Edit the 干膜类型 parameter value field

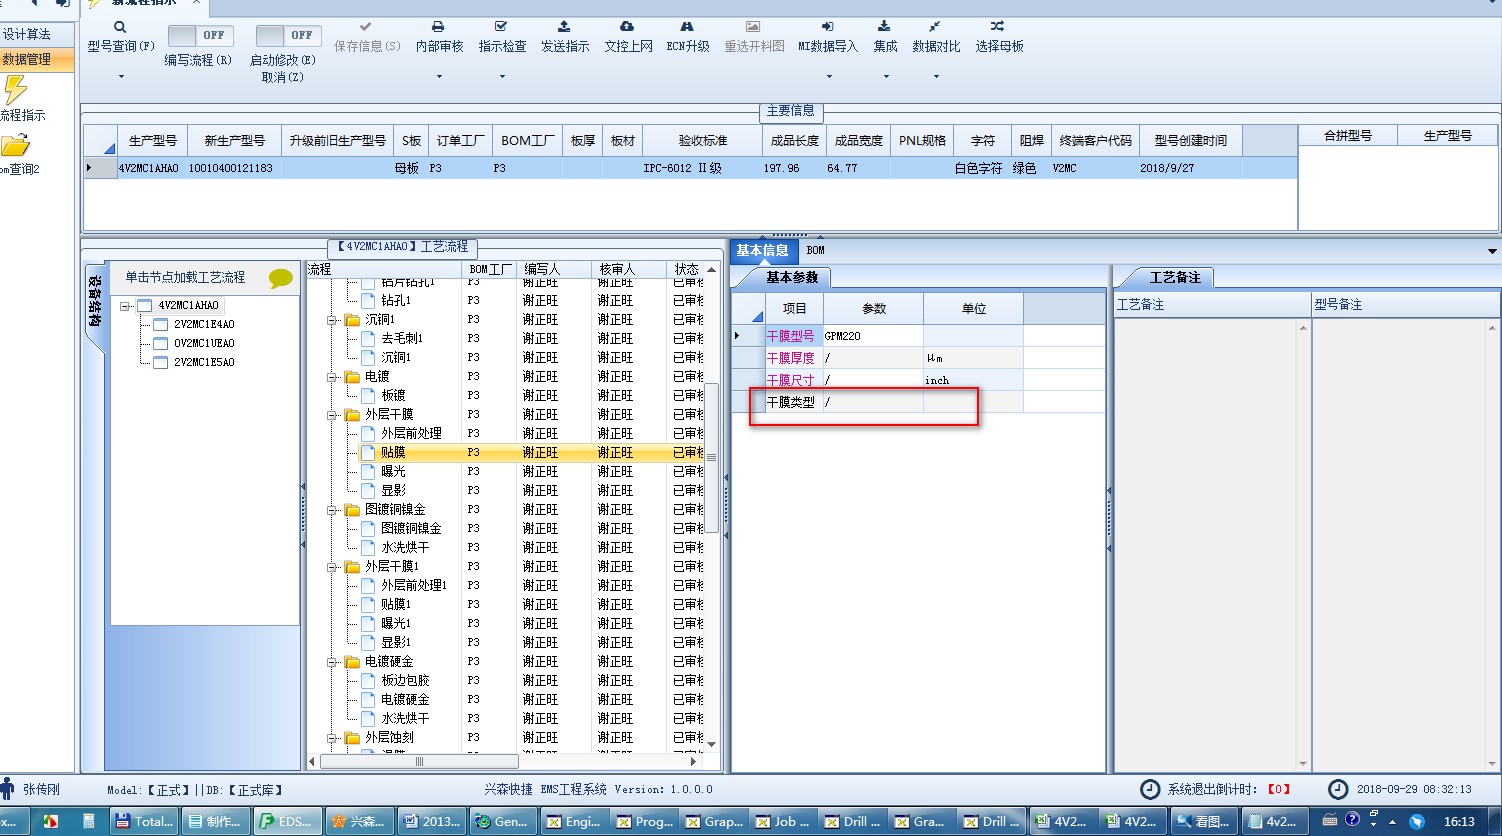click(873, 402)
